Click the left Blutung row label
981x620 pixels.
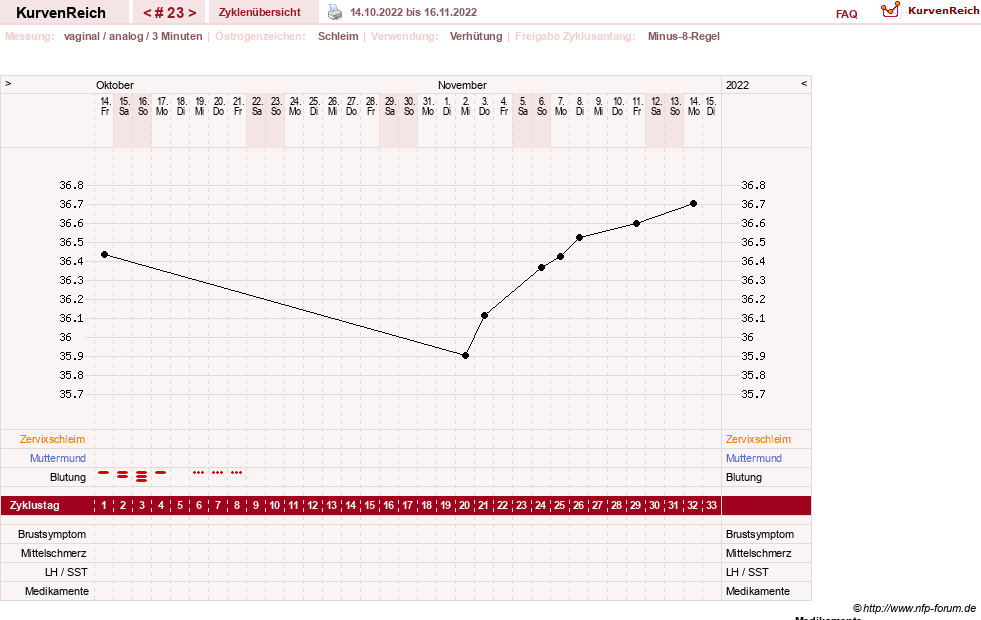[68, 477]
